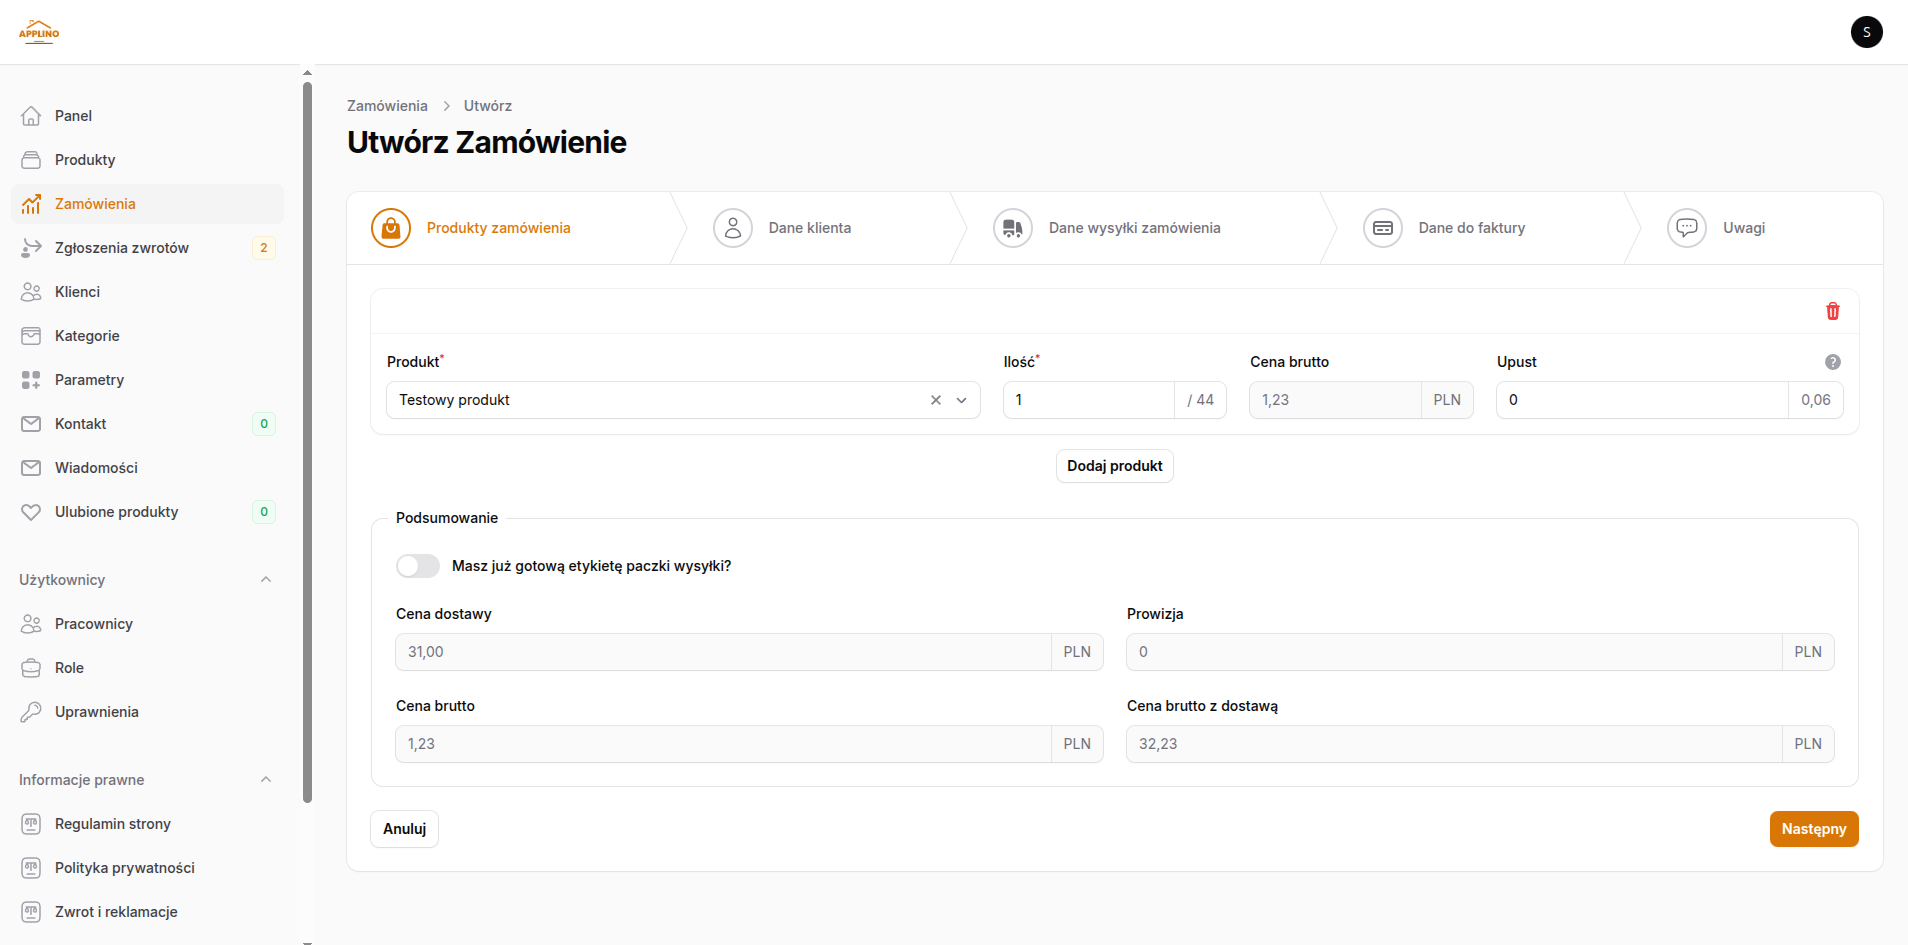Viewport: 1908px width, 945px height.
Task: Toggle the ready shipping label switch
Action: click(x=418, y=566)
